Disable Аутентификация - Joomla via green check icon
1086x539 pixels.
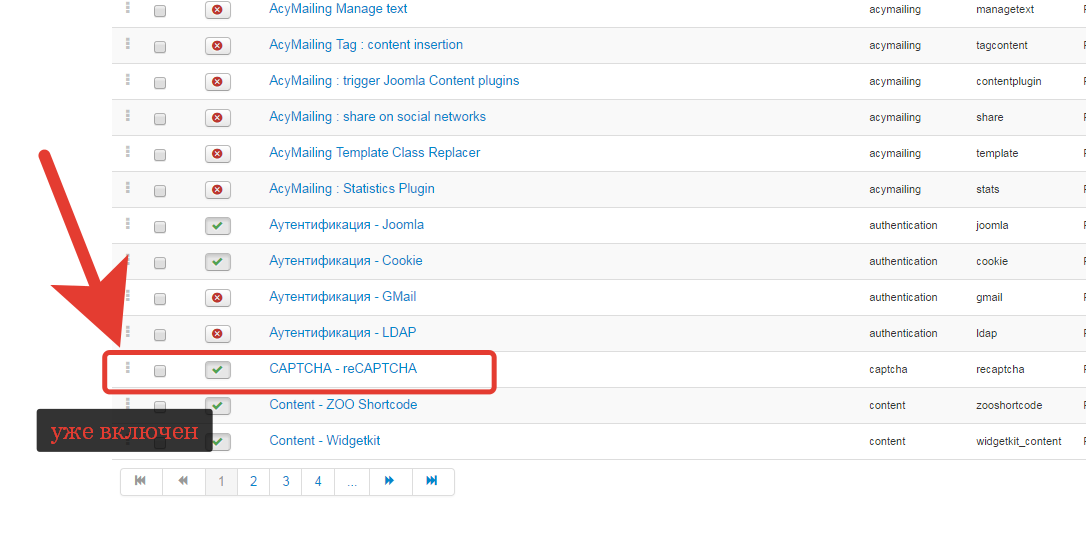pos(217,226)
